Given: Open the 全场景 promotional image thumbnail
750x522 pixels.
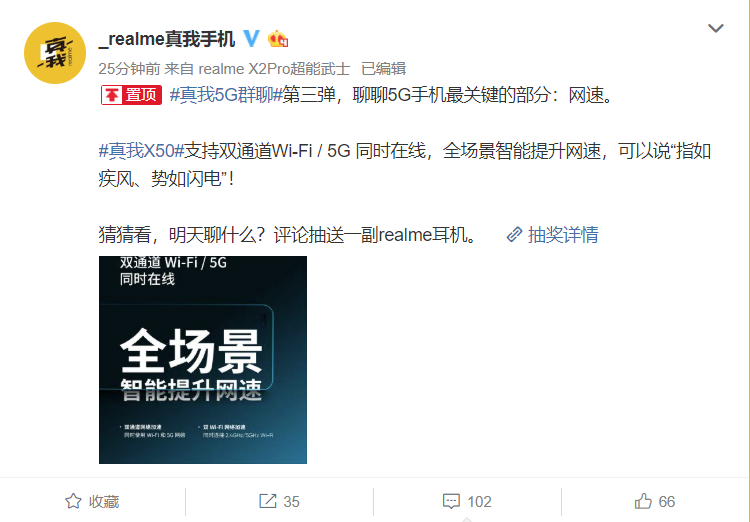Looking at the screenshot, I should coord(203,360).
